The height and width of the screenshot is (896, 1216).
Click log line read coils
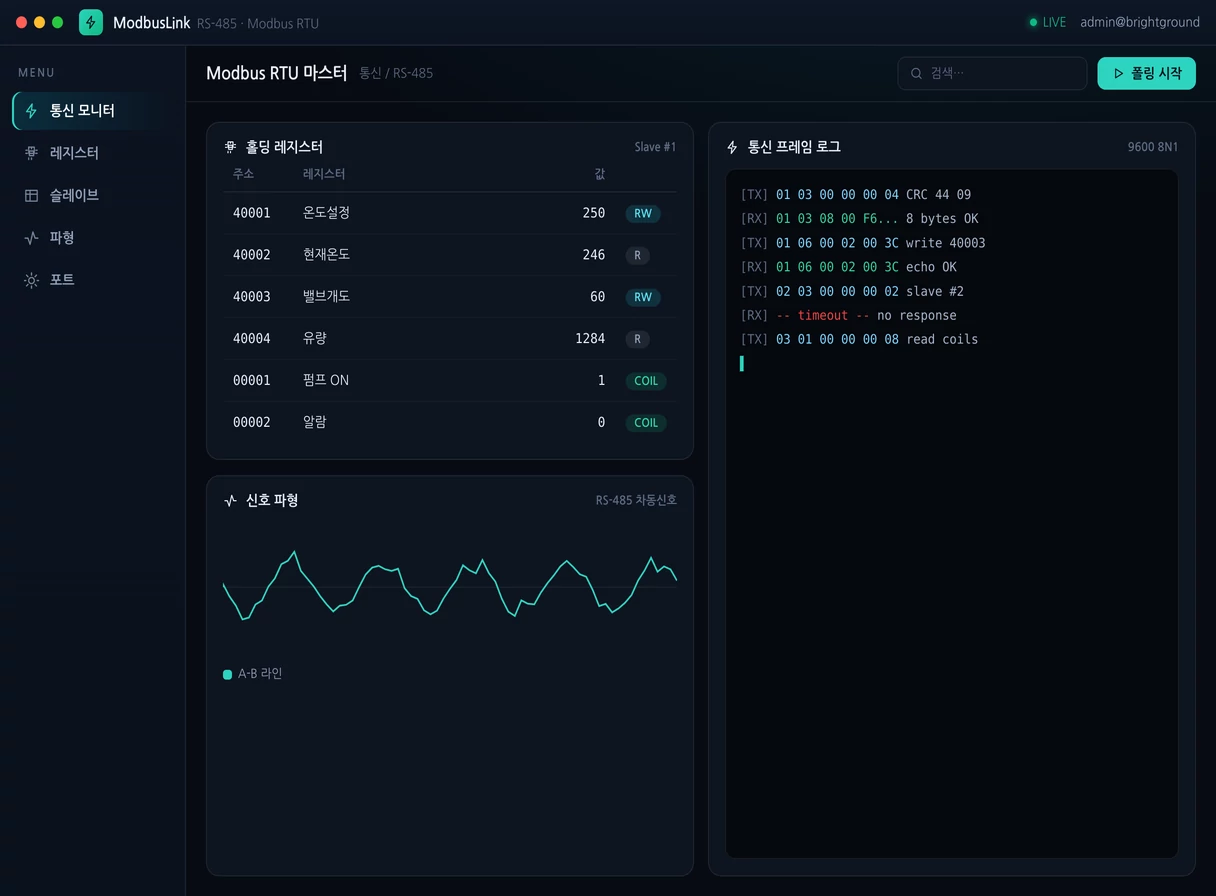(x=860, y=339)
